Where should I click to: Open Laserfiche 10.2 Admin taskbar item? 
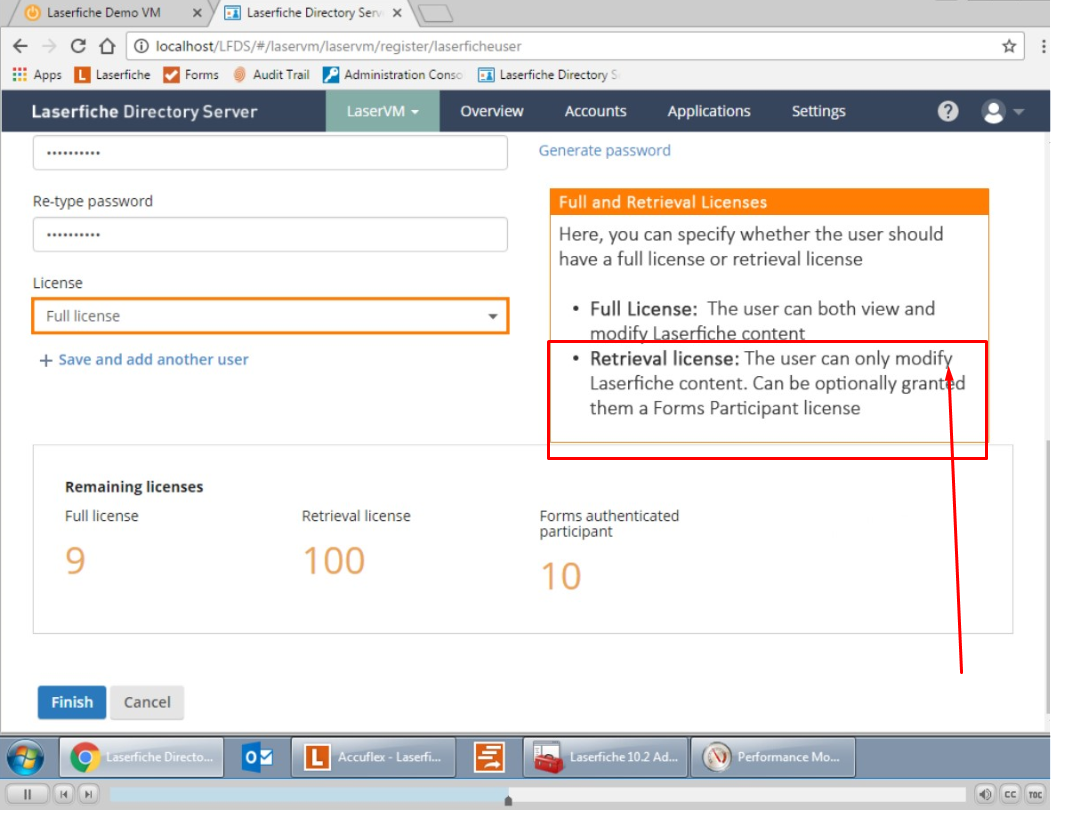606,757
